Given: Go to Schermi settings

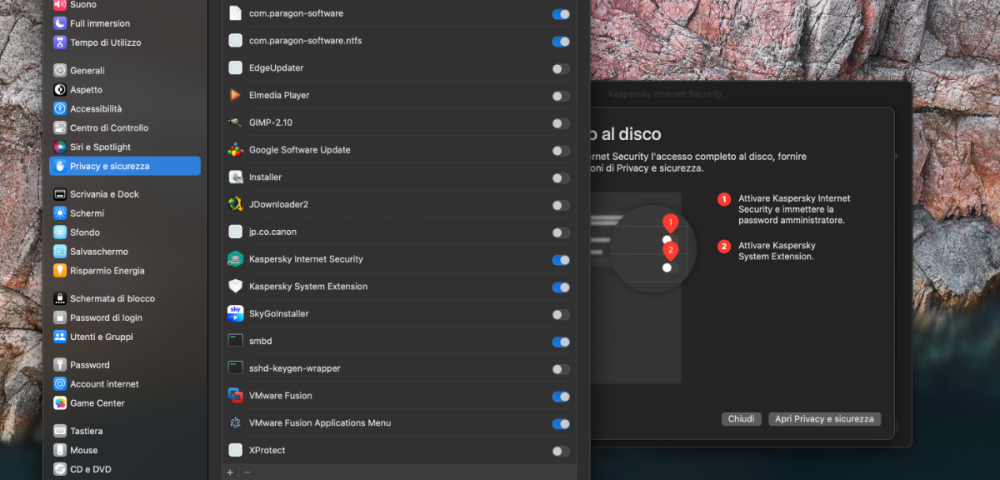Looking at the screenshot, I should pyautogui.click(x=125, y=214).
